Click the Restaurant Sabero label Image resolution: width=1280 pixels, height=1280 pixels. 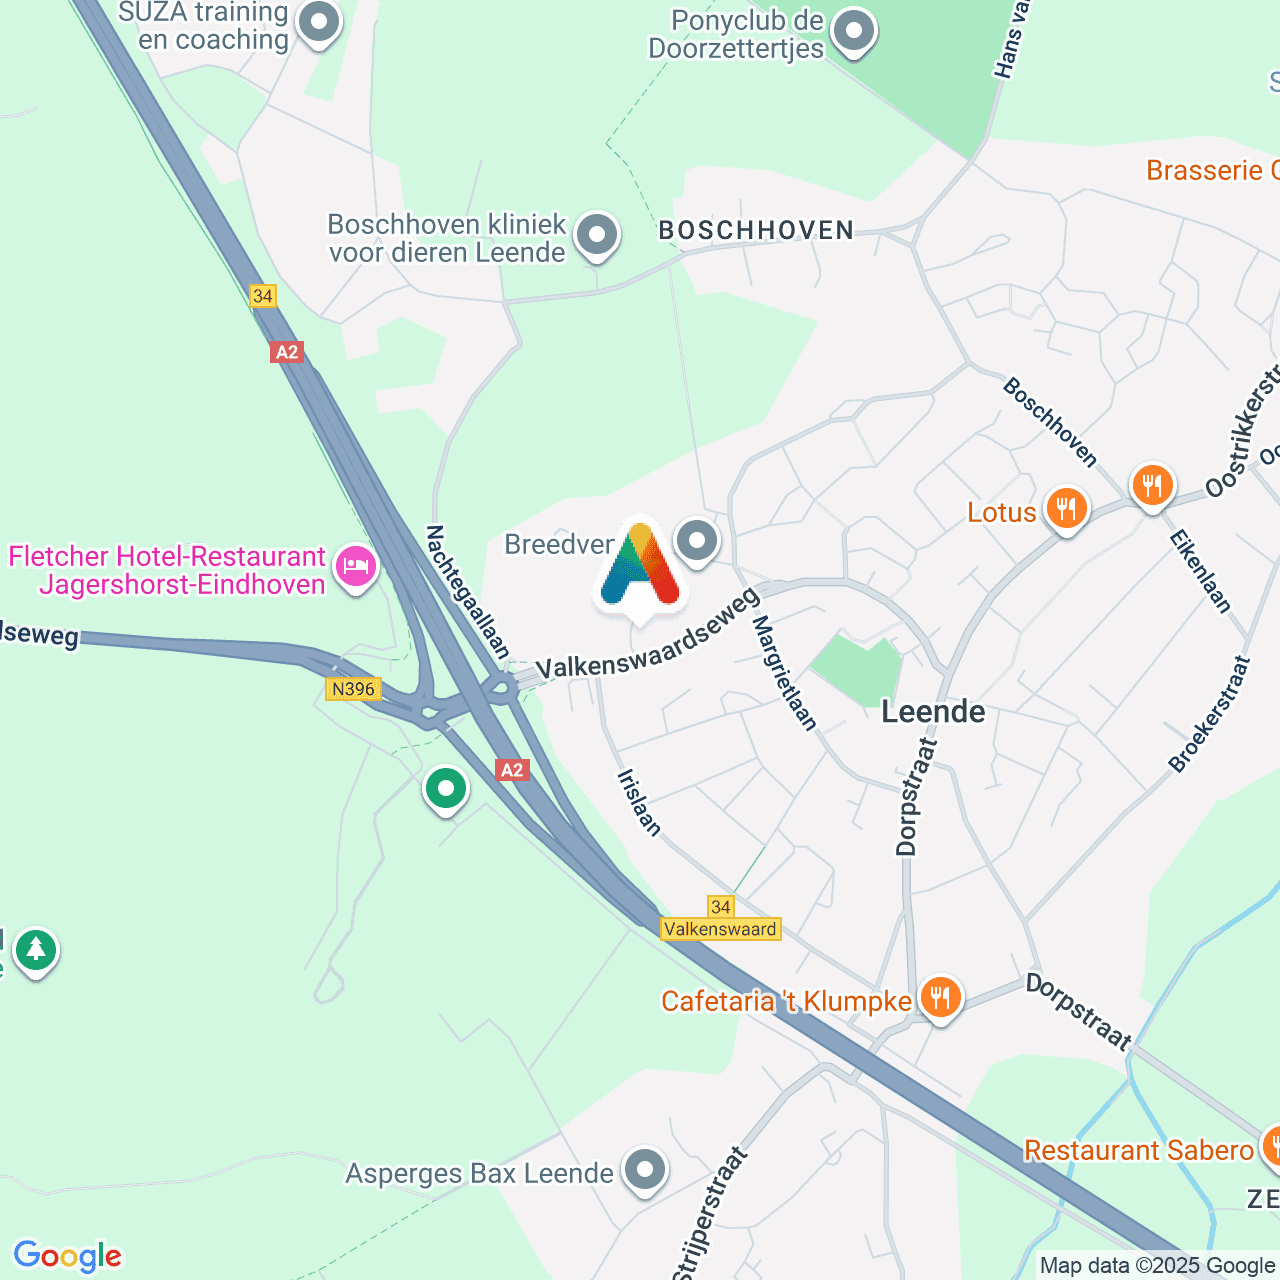(x=1138, y=1150)
